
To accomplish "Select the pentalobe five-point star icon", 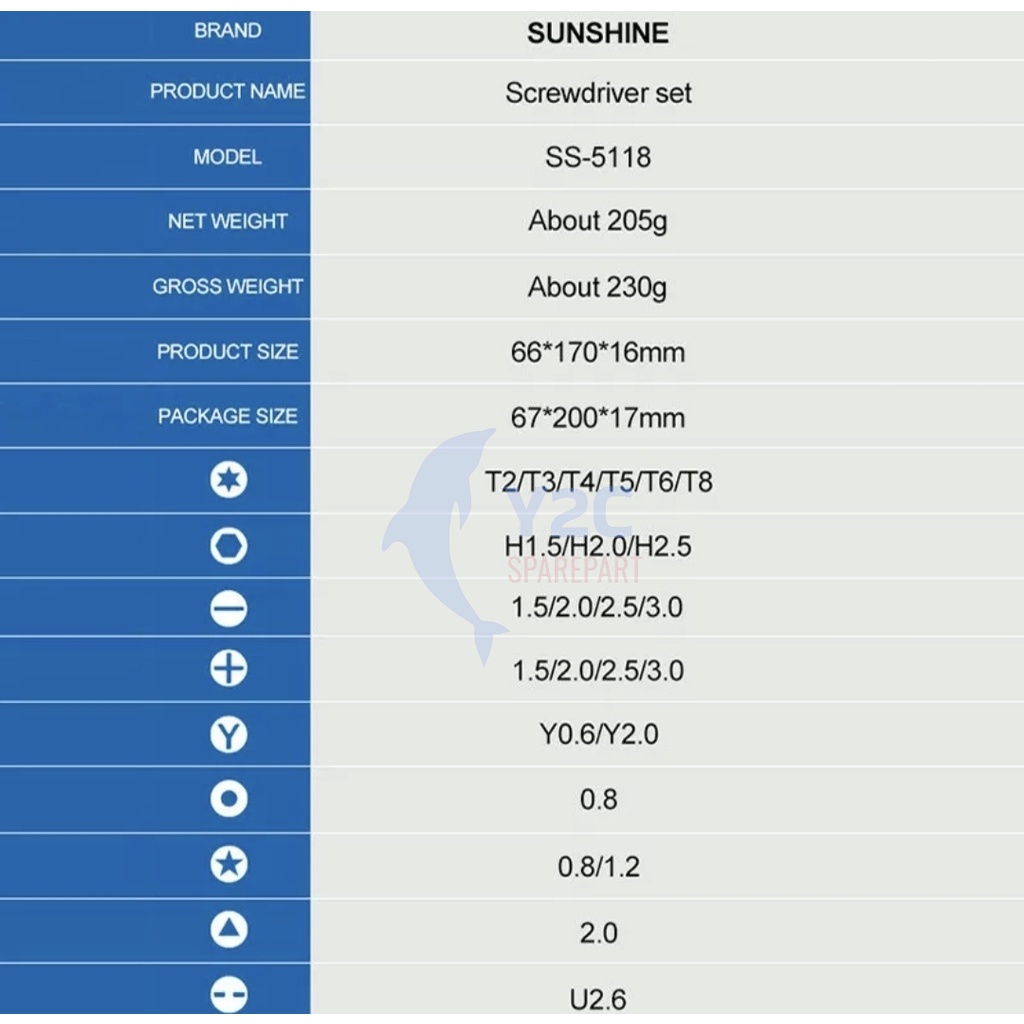I will click(x=229, y=865).
